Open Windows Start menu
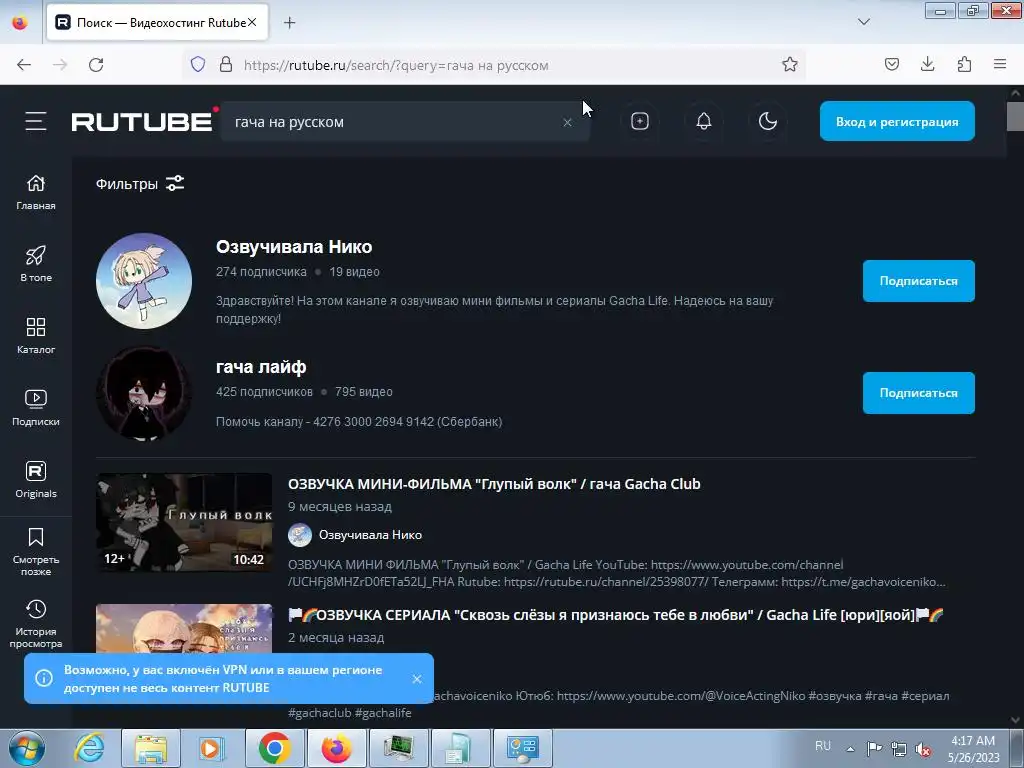This screenshot has width=1024, height=768. click(x=27, y=748)
